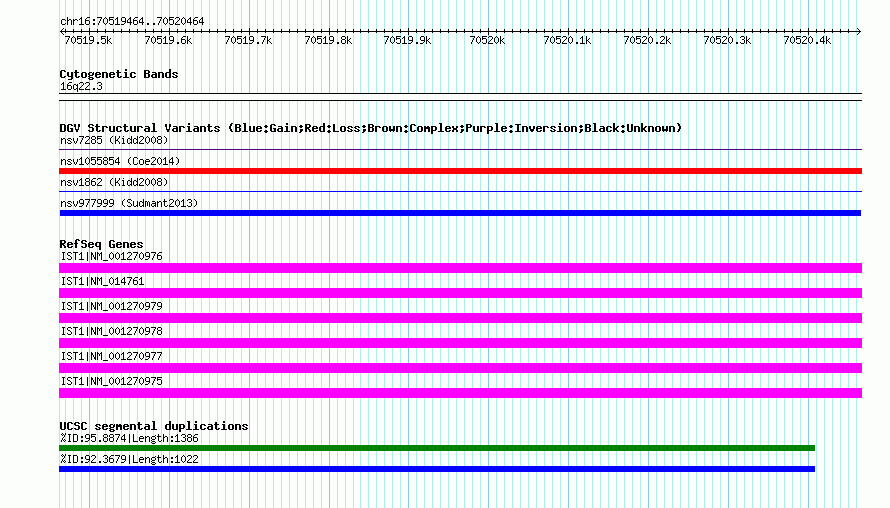The width and height of the screenshot is (890, 508).
Task: Click the green segmental duplication bar
Action: click(437, 448)
